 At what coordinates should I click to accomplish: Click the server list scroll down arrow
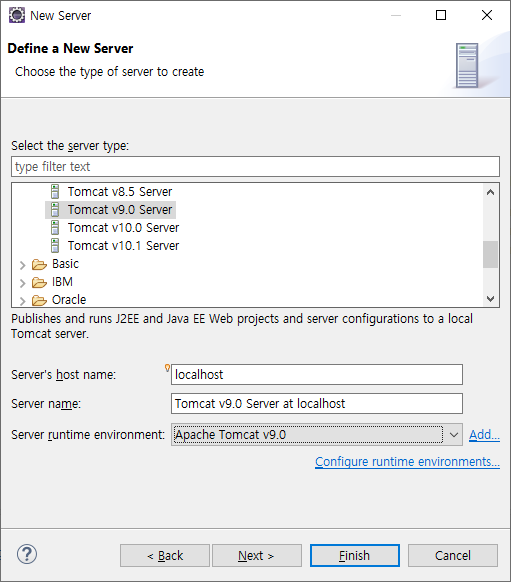[491, 298]
